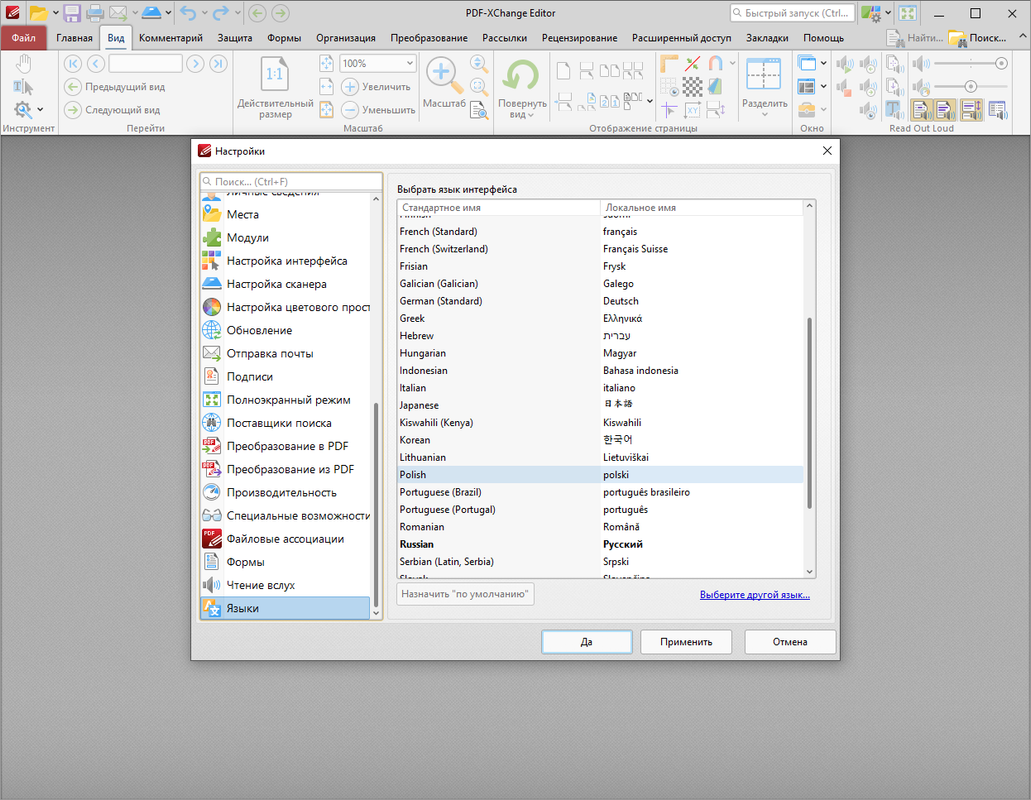
Task: Click the Применить button
Action: tap(686, 642)
